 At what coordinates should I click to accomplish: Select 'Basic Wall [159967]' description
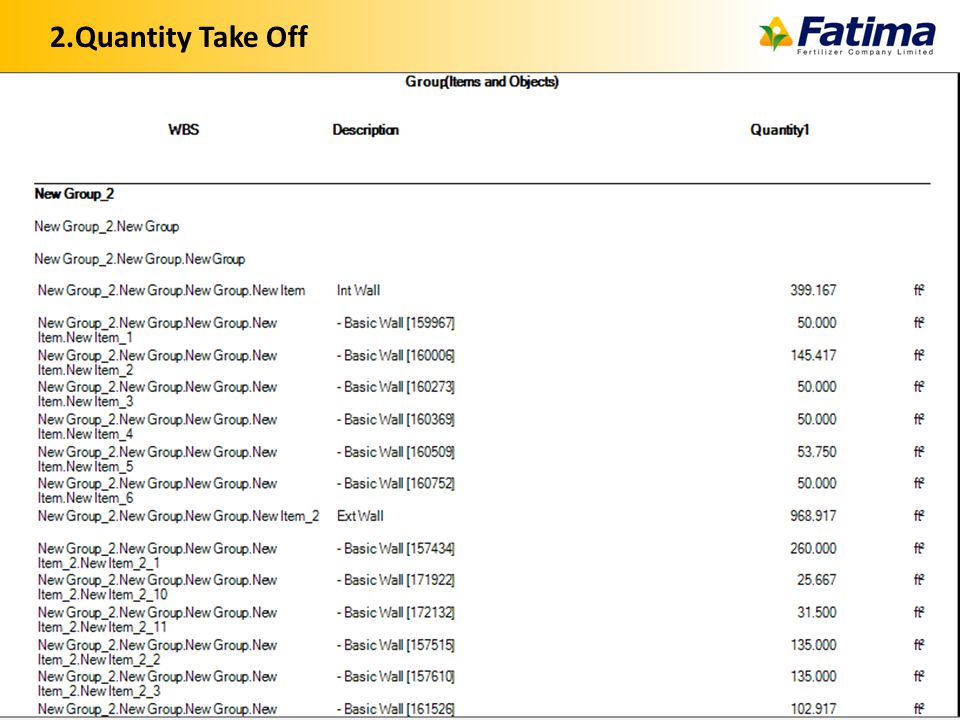[x=396, y=323]
